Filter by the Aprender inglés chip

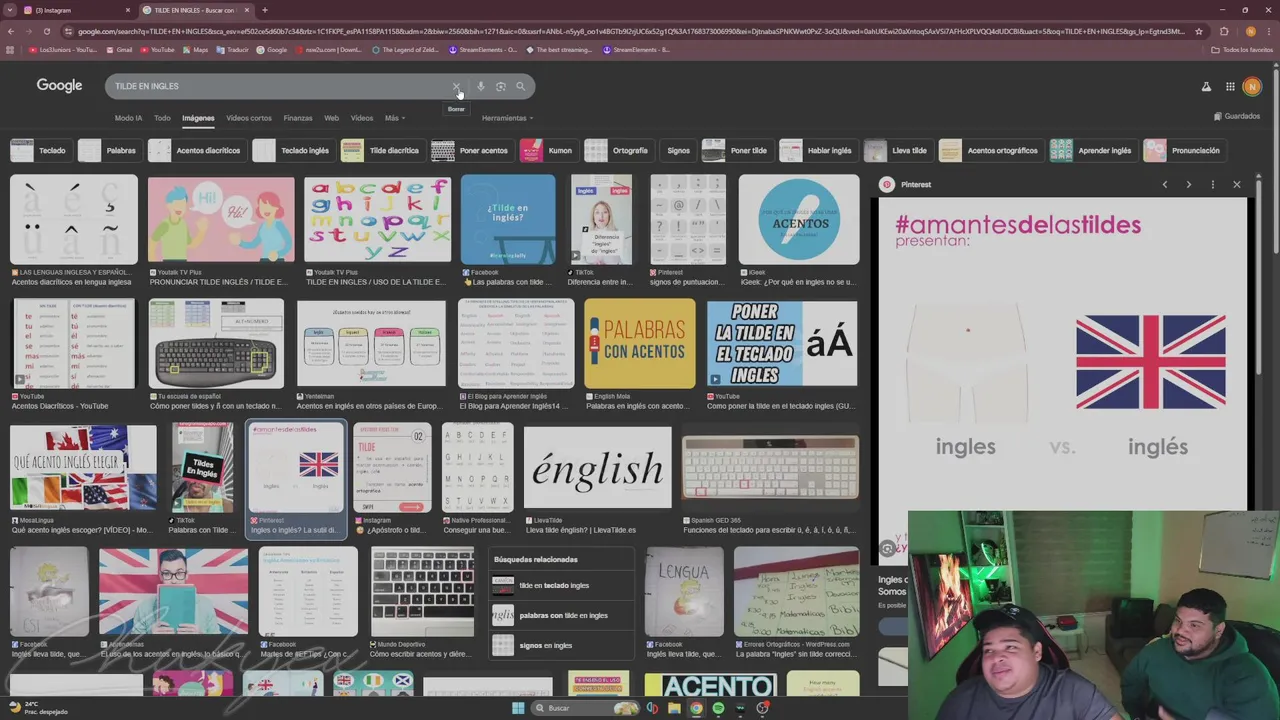click(1092, 151)
